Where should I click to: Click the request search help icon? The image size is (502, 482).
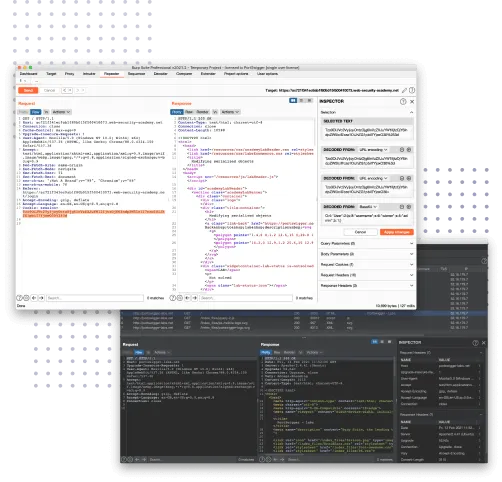pos(19,298)
